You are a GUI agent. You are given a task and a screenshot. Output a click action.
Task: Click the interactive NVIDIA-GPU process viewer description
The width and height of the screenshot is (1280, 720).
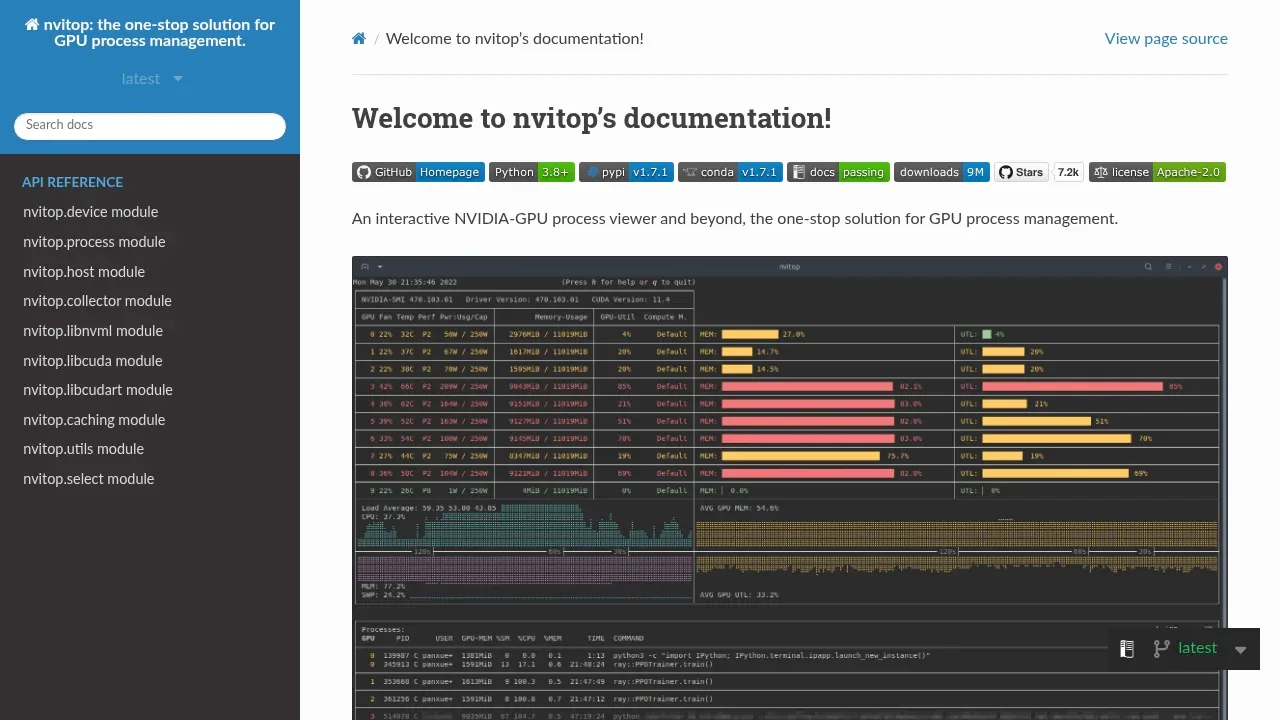tap(735, 219)
